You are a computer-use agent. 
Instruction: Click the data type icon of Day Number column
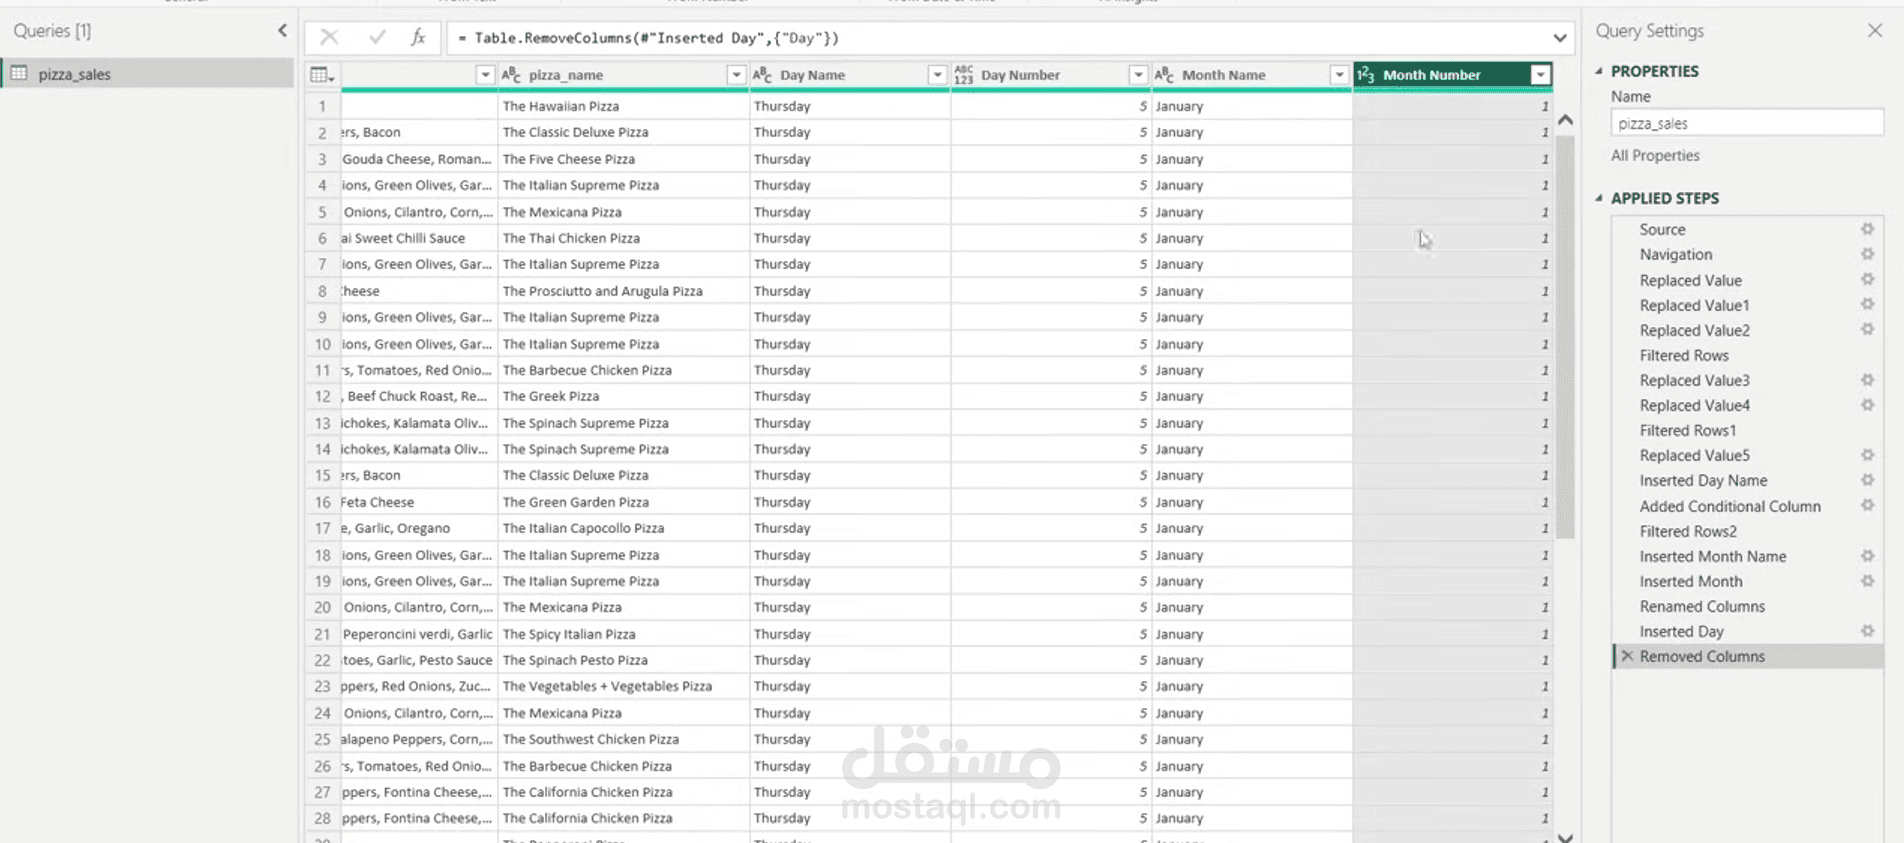pyautogui.click(x=963, y=75)
